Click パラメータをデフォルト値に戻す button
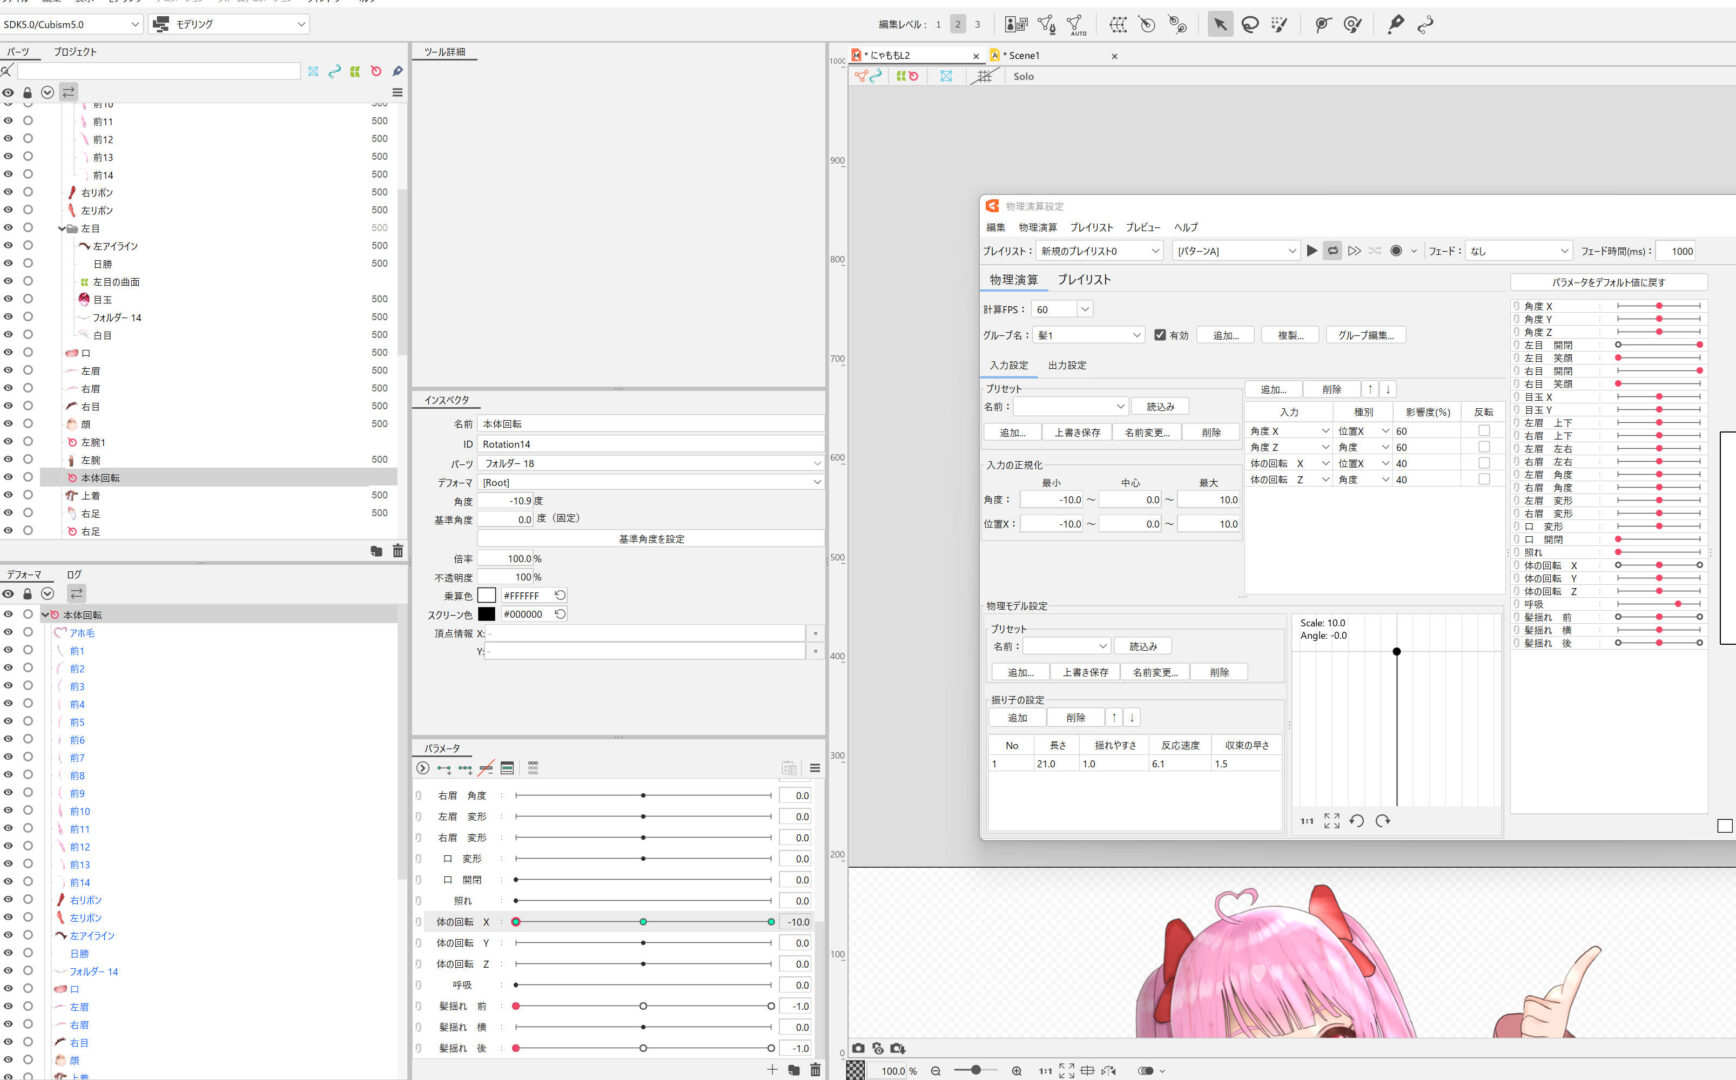This screenshot has width=1736, height=1080. click(x=1608, y=282)
